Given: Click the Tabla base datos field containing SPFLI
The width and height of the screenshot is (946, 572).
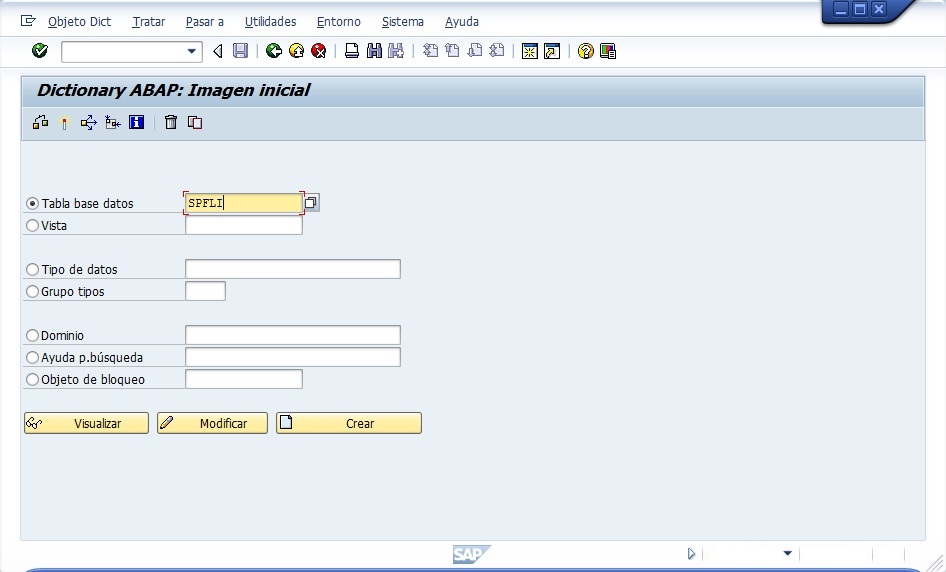Looking at the screenshot, I should click(x=243, y=203).
